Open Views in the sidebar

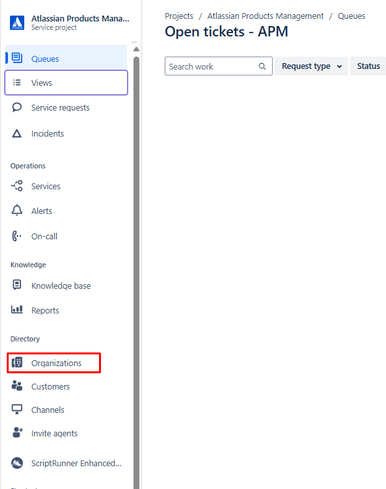[x=66, y=82]
